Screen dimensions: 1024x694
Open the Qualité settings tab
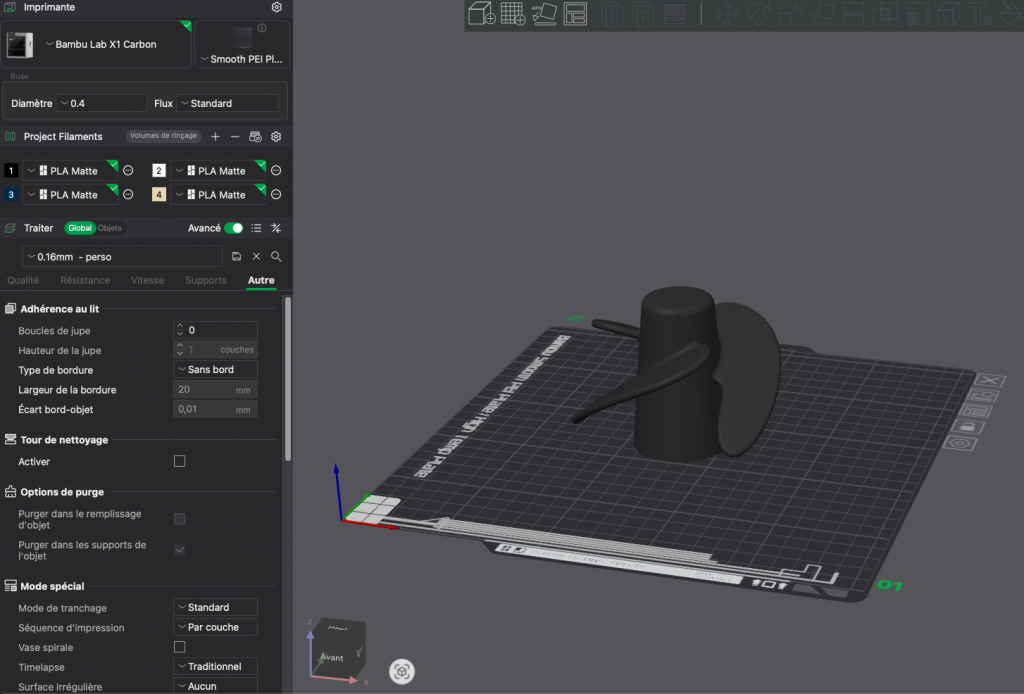pyautogui.click(x=23, y=281)
